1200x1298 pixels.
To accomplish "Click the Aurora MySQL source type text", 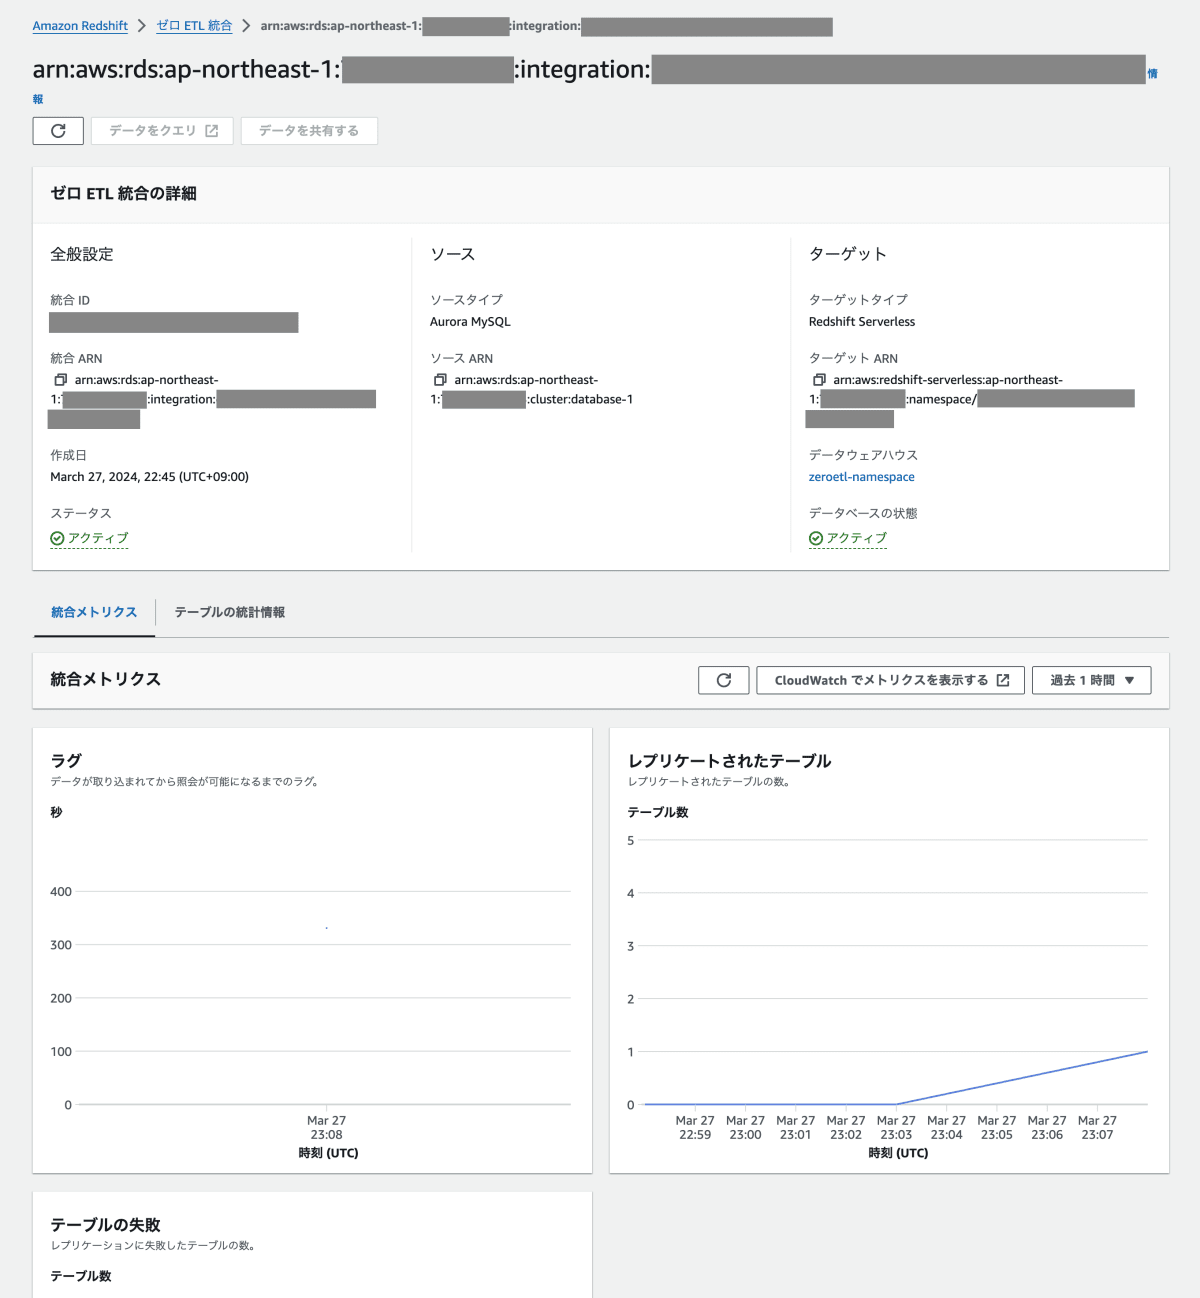I will pyautogui.click(x=470, y=322).
